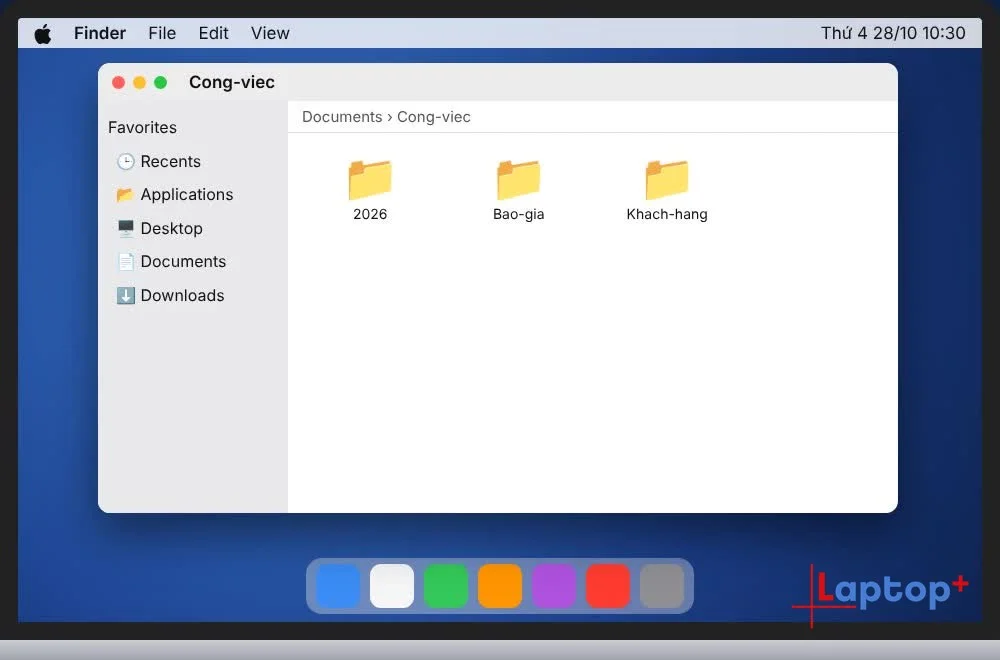The width and height of the screenshot is (1000, 660).
Task: Close the Cong-viec window with red button
Action: [x=119, y=82]
